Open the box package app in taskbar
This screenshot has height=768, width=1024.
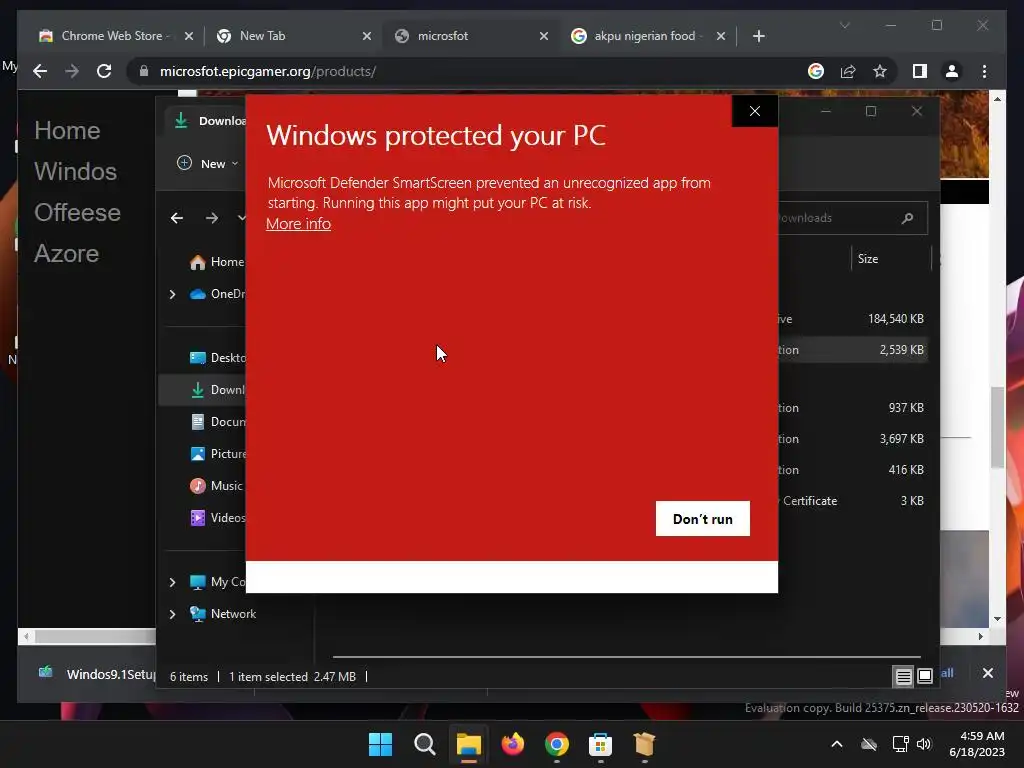[x=644, y=744]
